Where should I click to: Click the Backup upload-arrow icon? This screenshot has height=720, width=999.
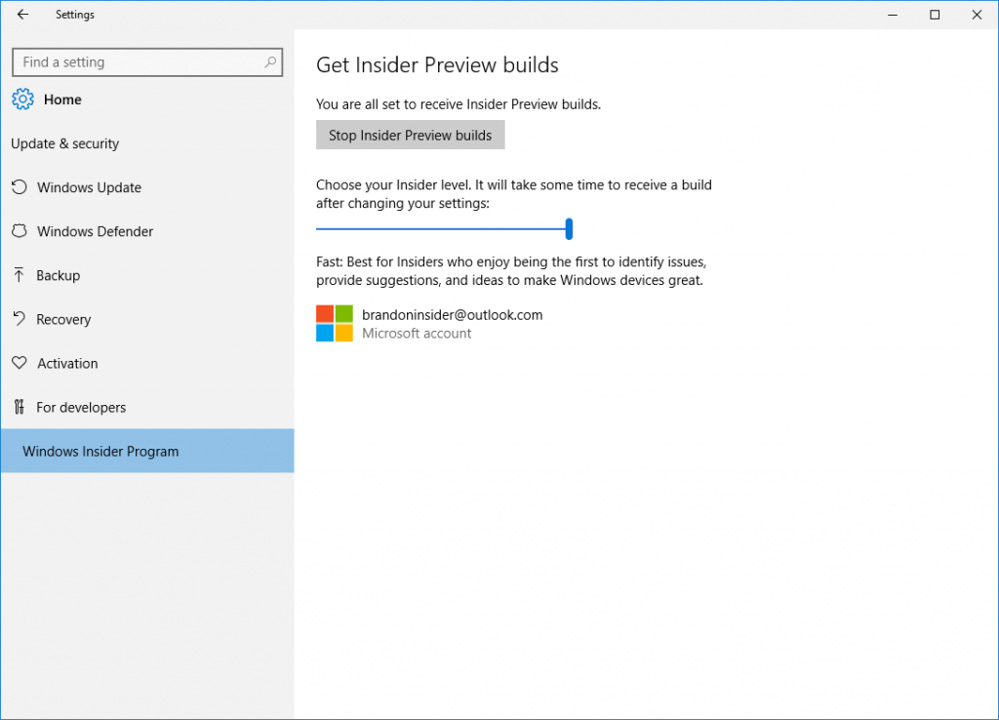click(20, 275)
